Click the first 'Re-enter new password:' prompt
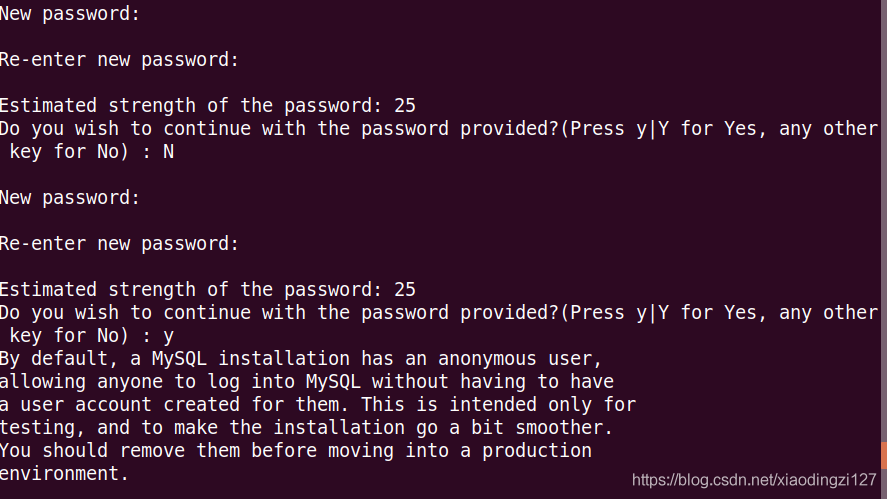This screenshot has width=887, height=499. [x=119, y=59]
